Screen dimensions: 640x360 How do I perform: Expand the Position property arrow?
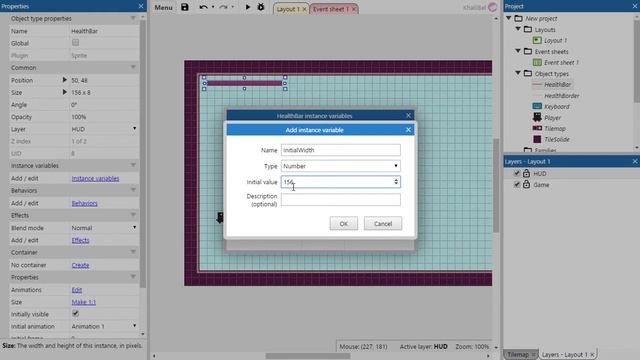pos(64,80)
